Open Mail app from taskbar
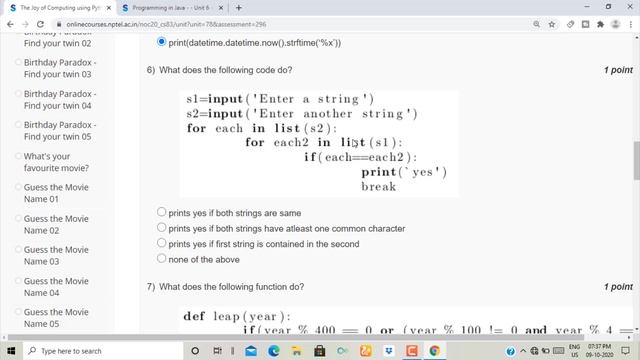The height and width of the screenshot is (360, 640). click(251, 351)
